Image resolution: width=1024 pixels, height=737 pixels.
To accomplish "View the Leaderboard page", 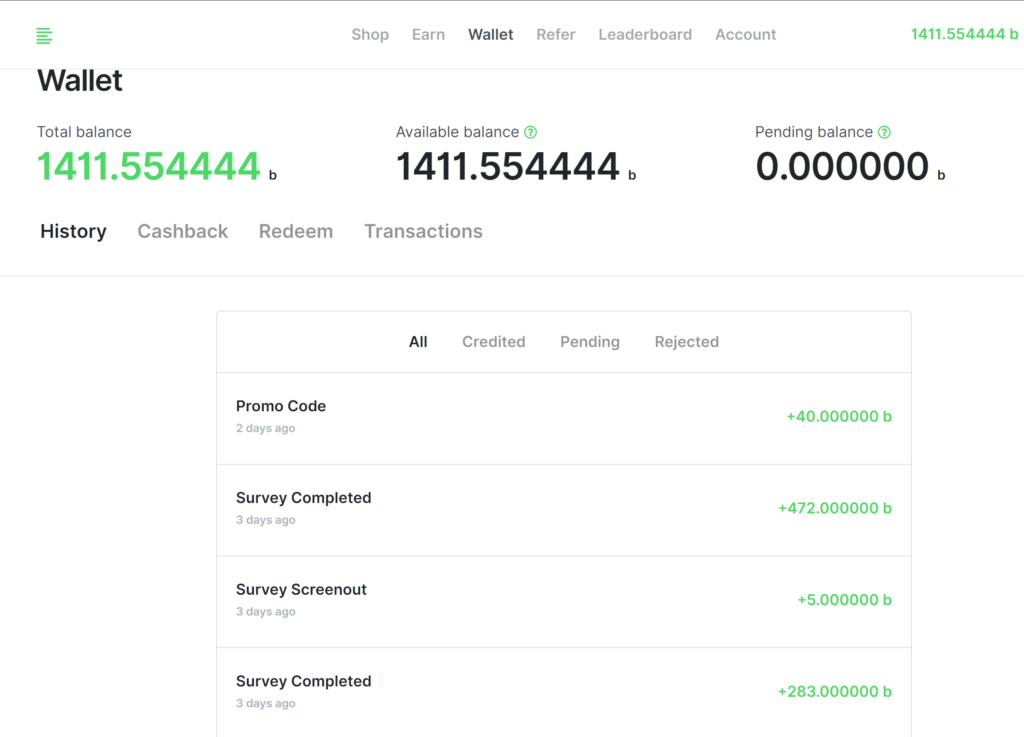I will (645, 35).
